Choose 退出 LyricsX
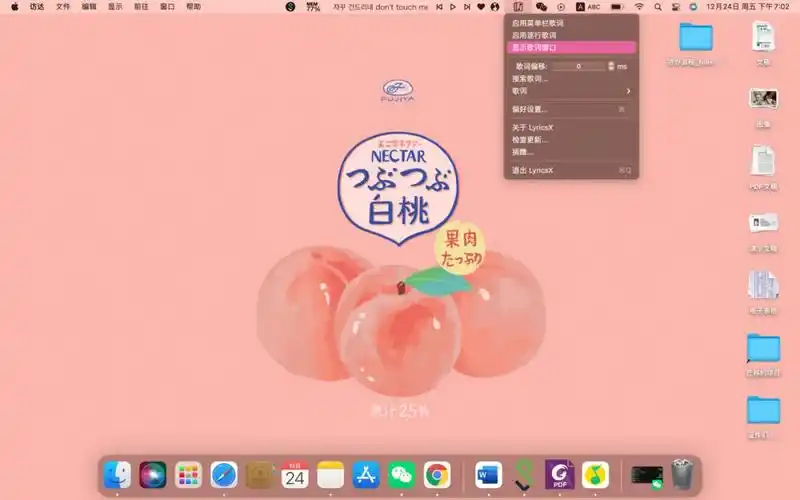 coord(571,170)
